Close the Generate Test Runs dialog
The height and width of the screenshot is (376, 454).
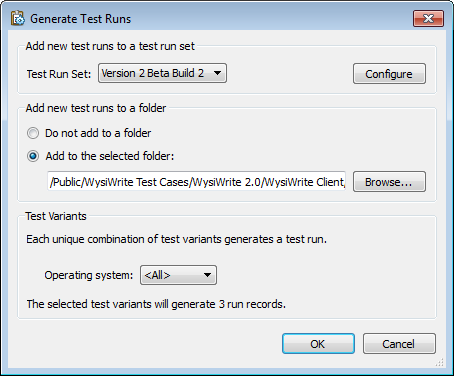coord(428,18)
